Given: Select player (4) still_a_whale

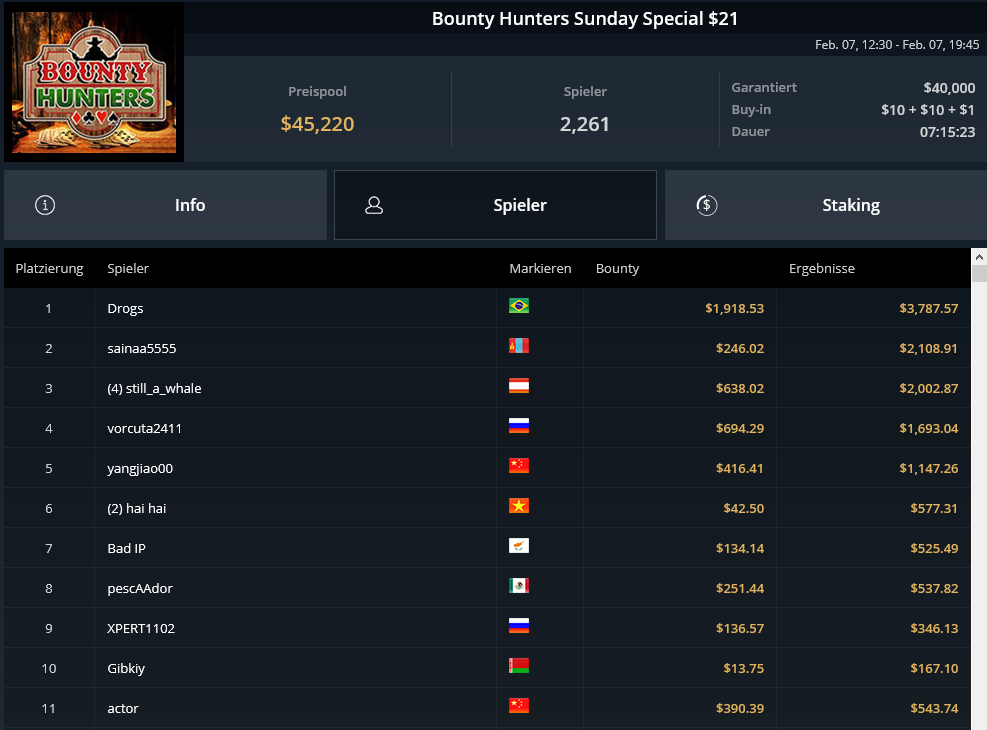Looking at the screenshot, I should pos(154,388).
